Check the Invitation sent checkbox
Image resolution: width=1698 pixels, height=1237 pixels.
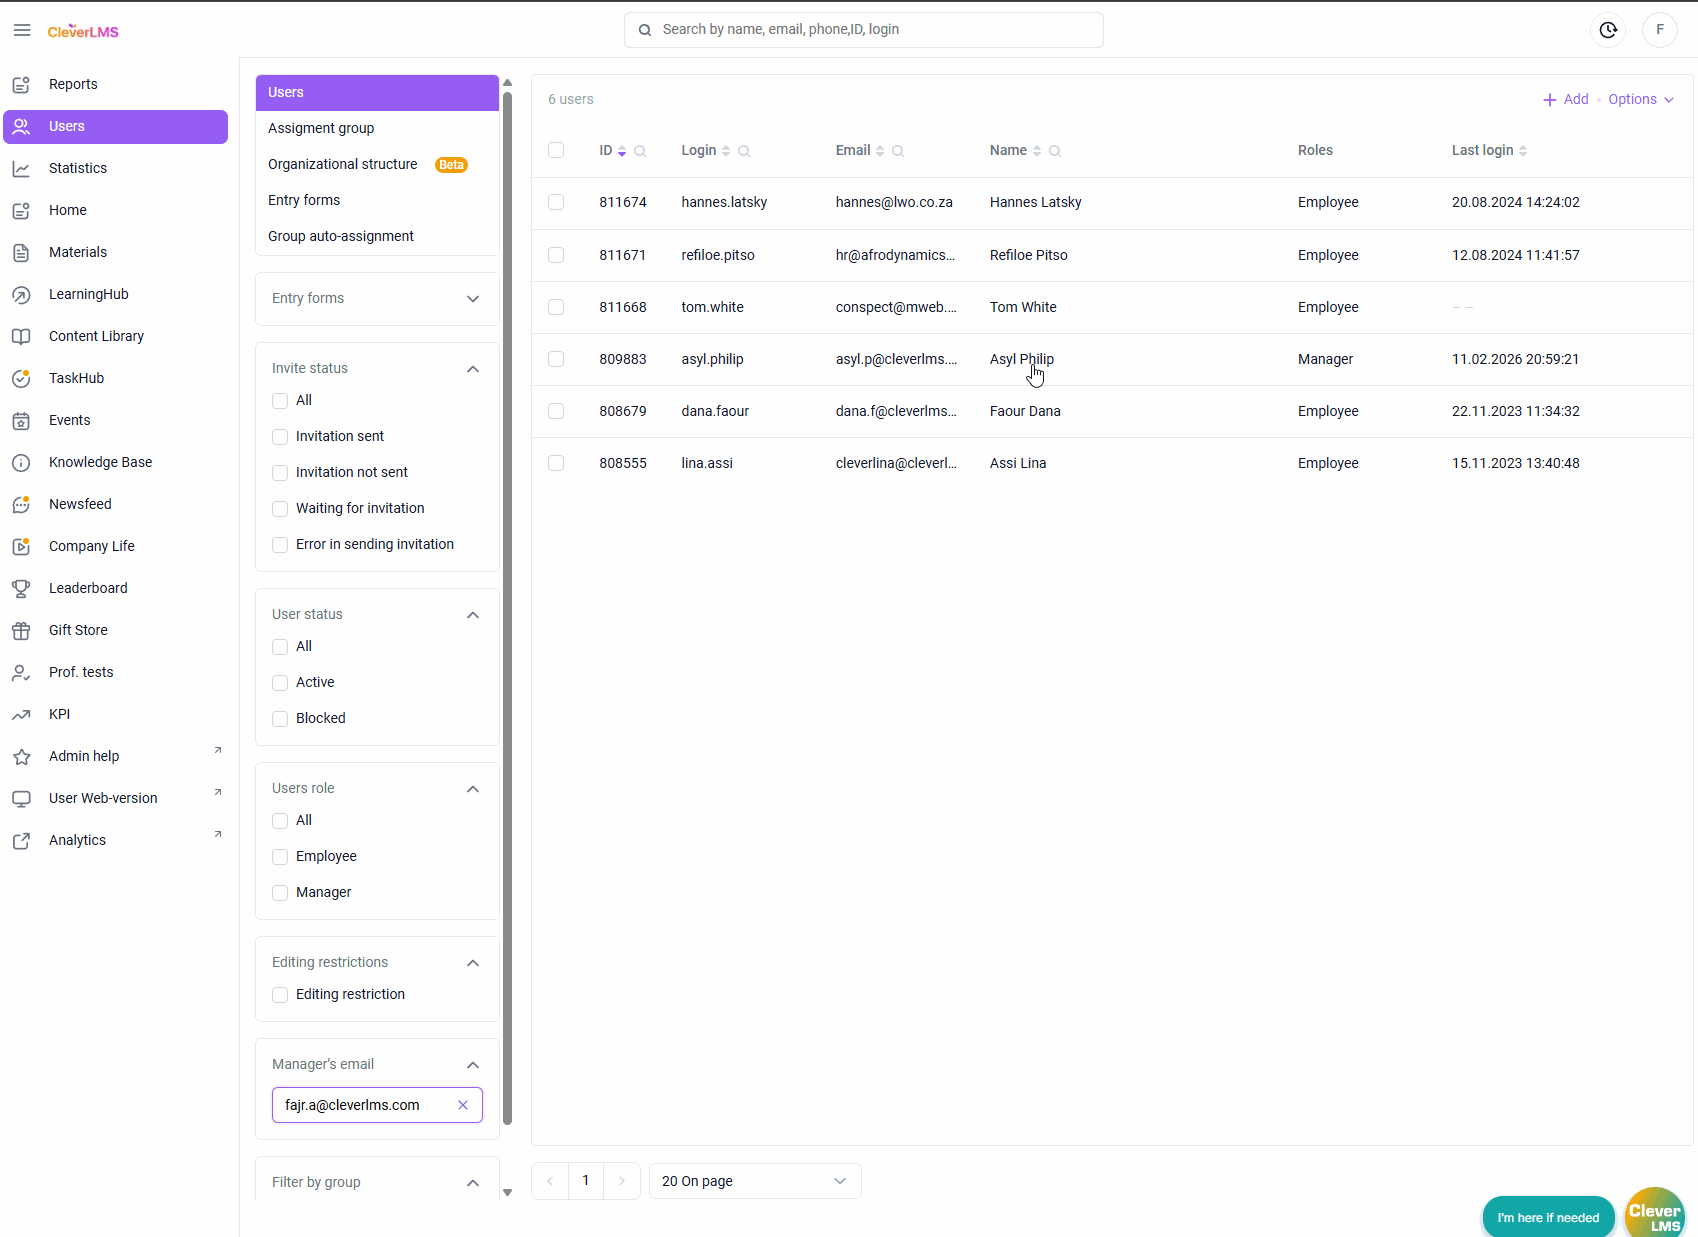(280, 437)
